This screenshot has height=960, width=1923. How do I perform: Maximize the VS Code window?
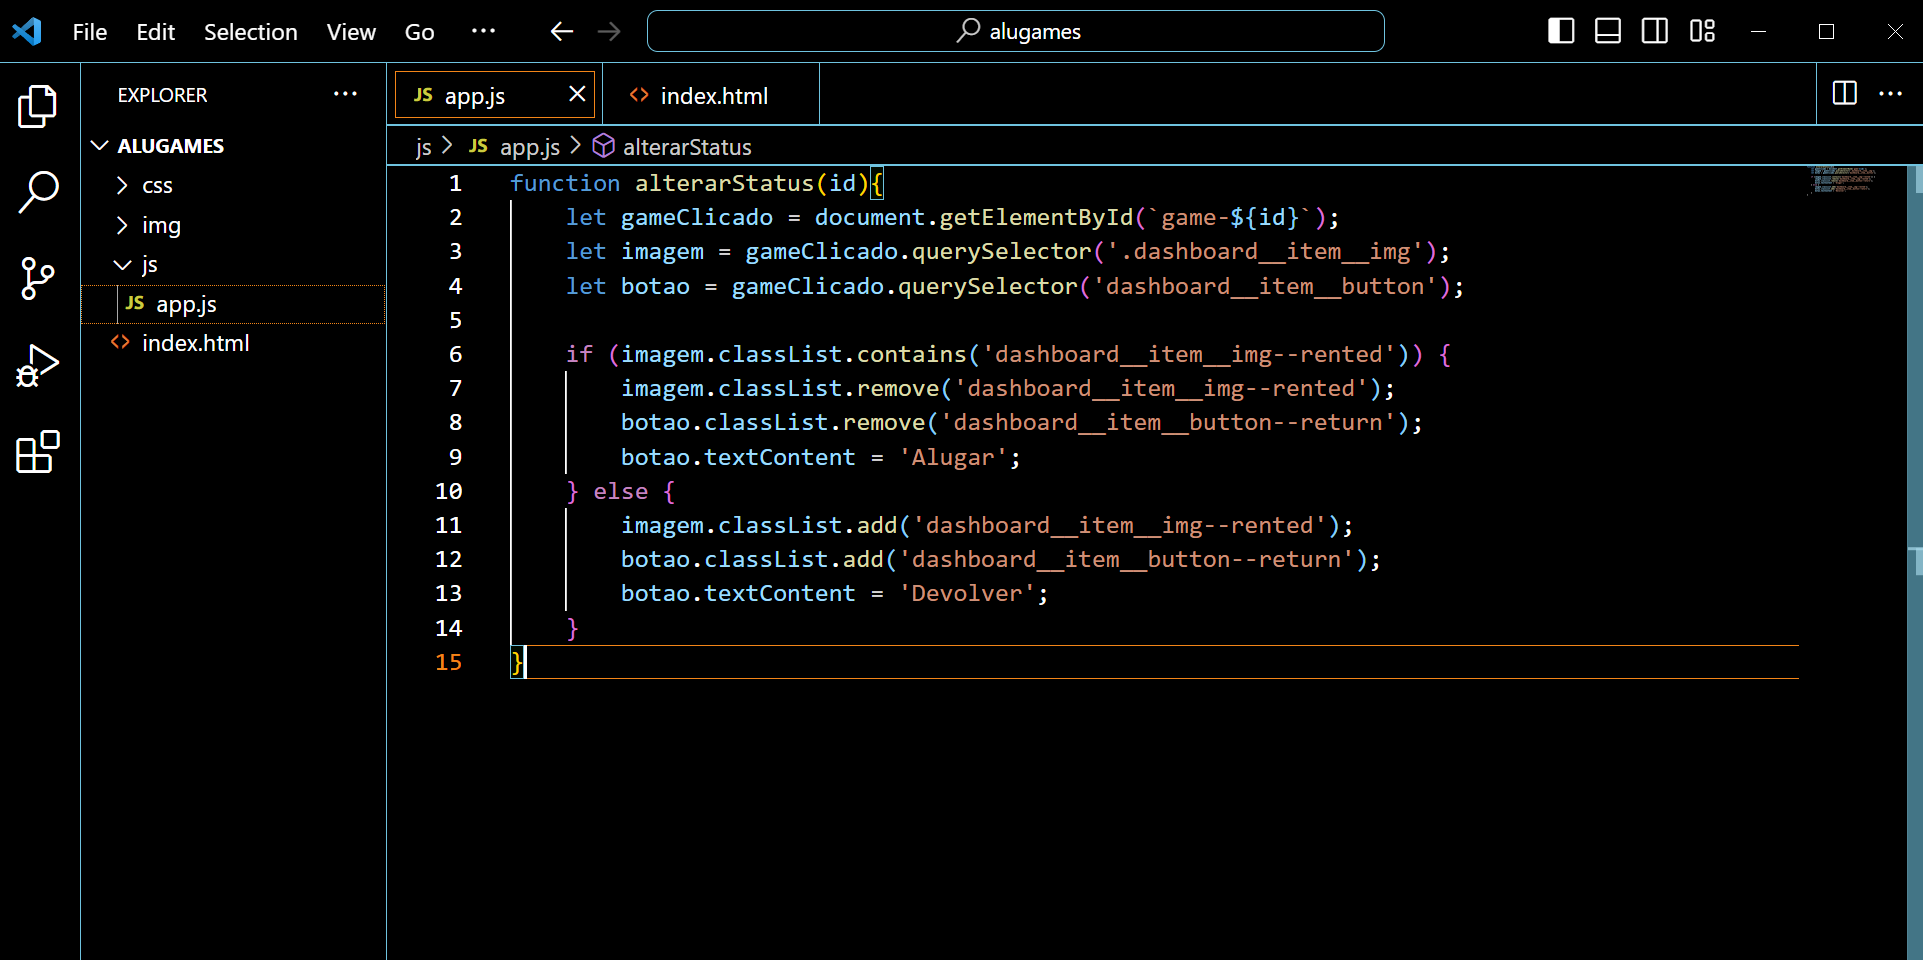1826,31
